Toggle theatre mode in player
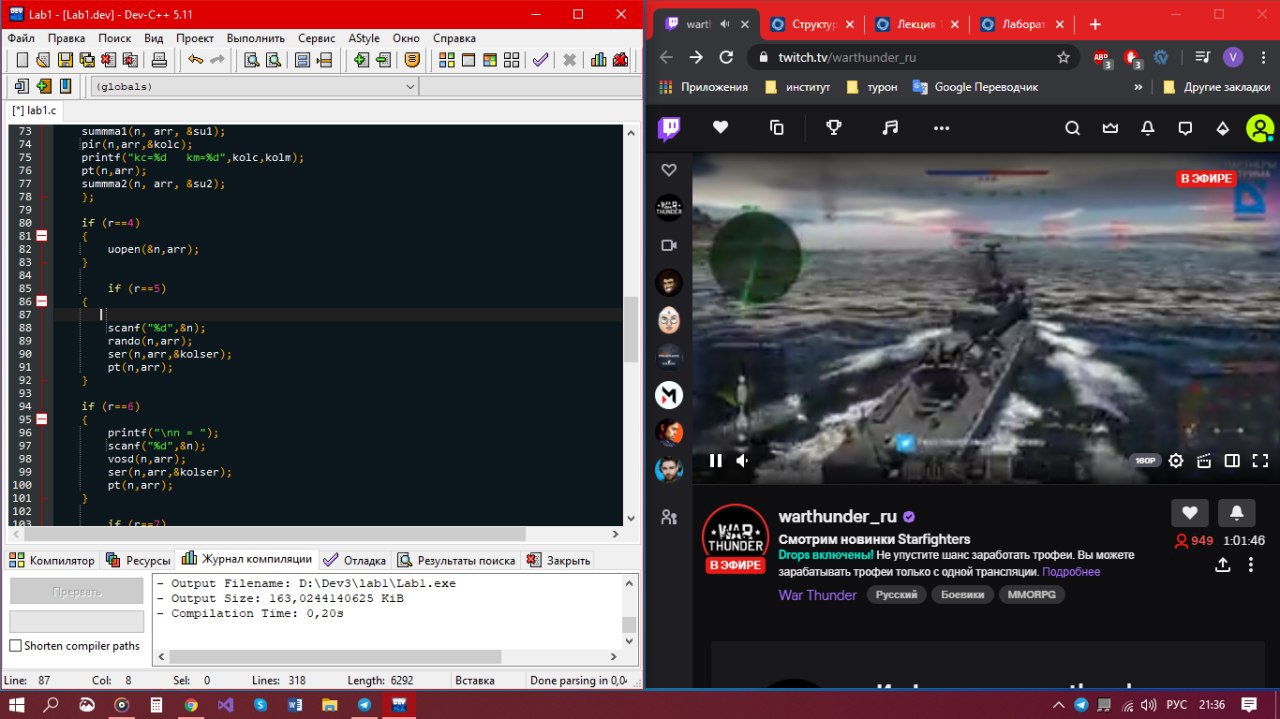 point(1232,460)
